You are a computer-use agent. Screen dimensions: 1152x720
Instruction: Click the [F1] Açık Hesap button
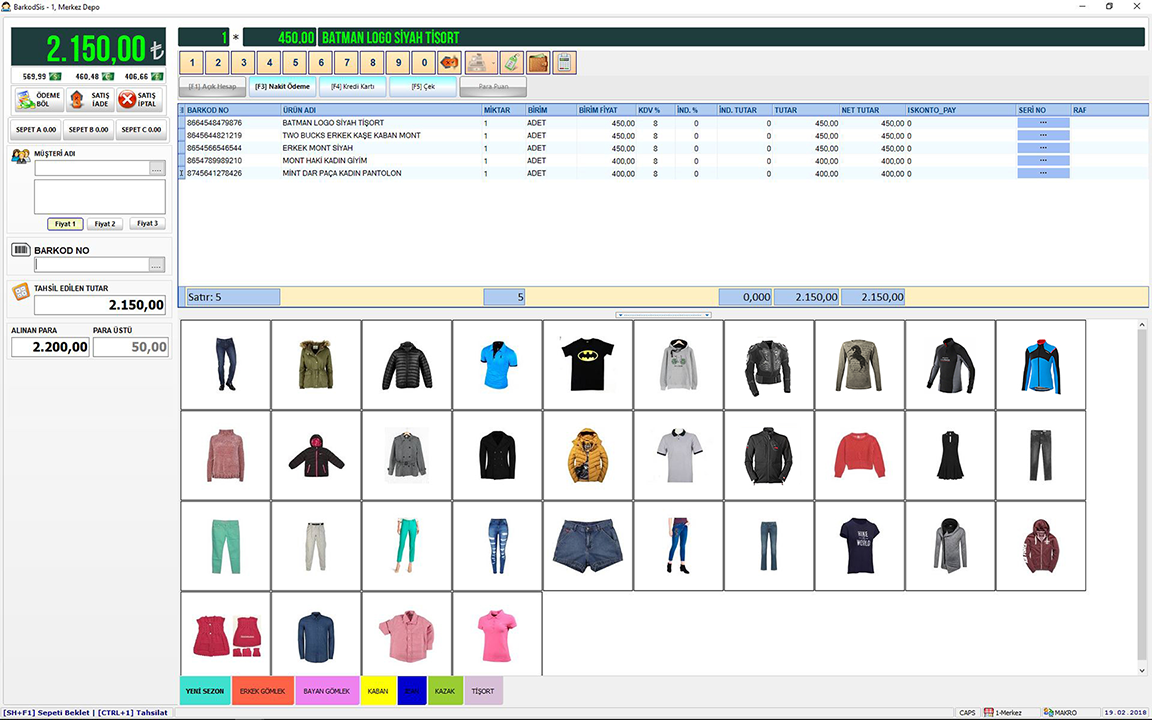212,87
